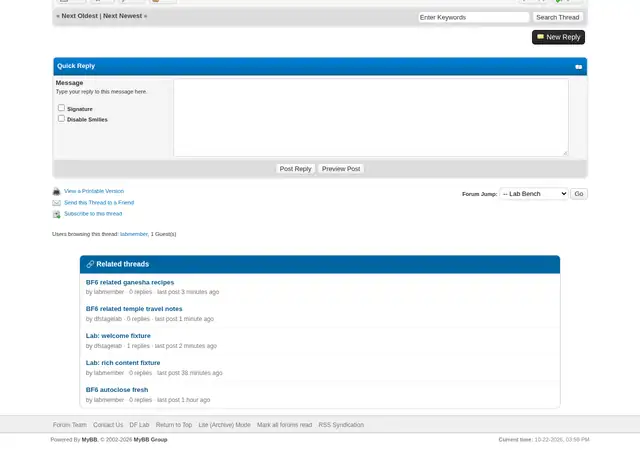This screenshot has height=450, width=640.
Task: Open the Forum Jump dropdown
Action: click(533, 194)
